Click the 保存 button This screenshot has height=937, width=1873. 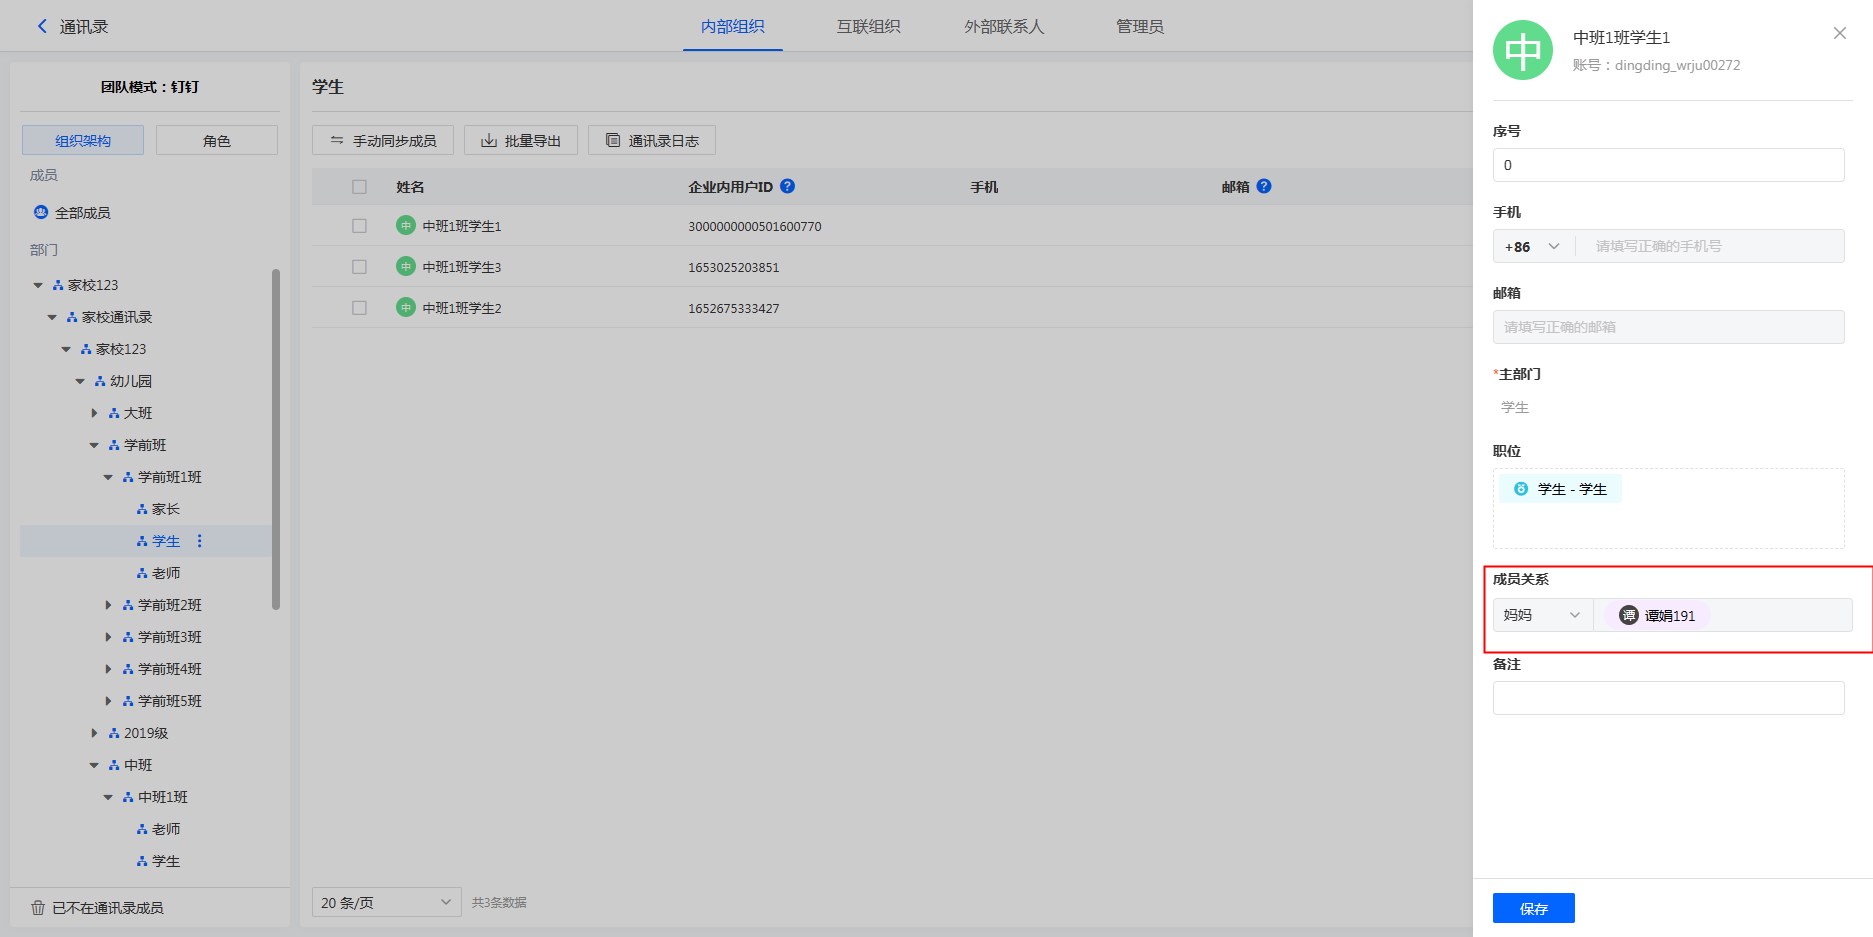click(1533, 908)
